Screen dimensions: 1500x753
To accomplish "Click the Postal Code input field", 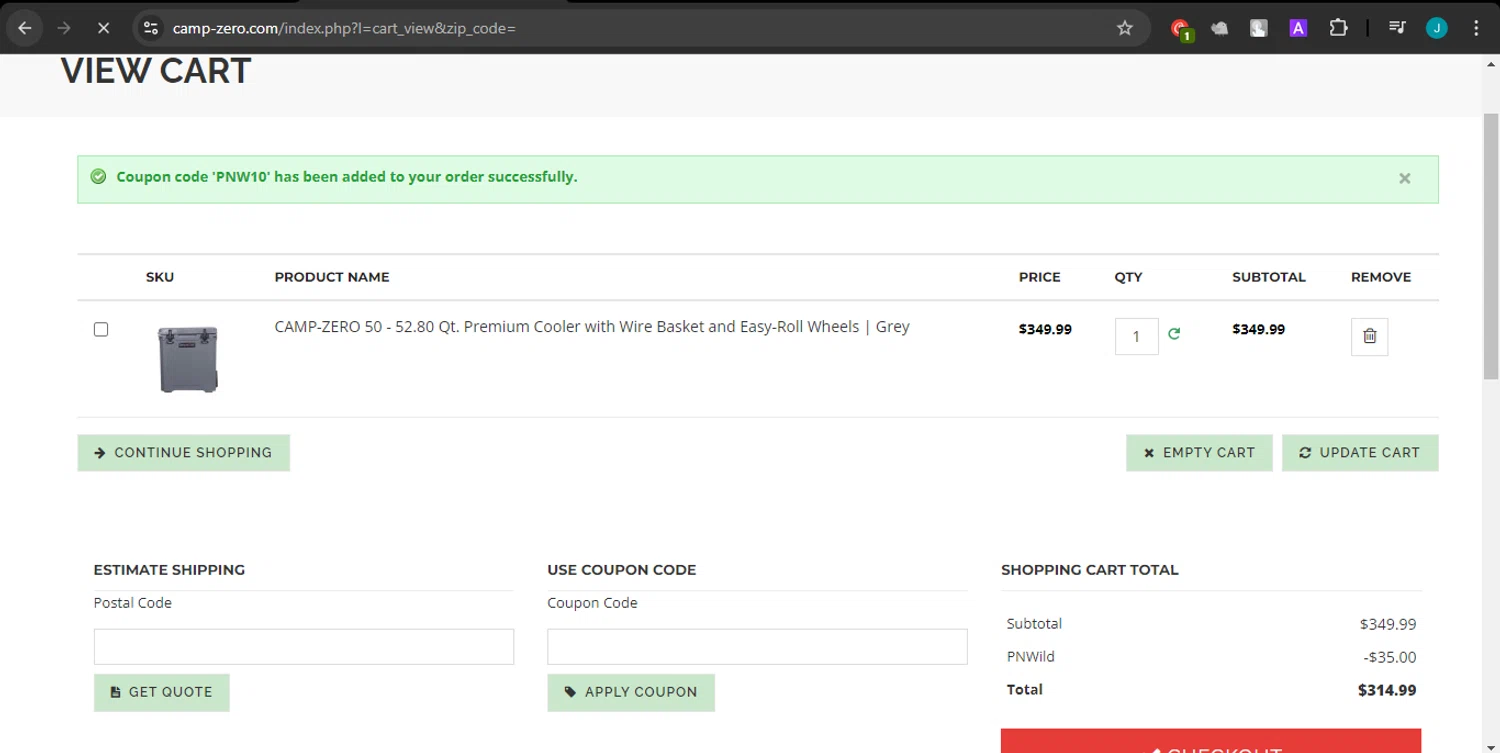I will (304, 647).
